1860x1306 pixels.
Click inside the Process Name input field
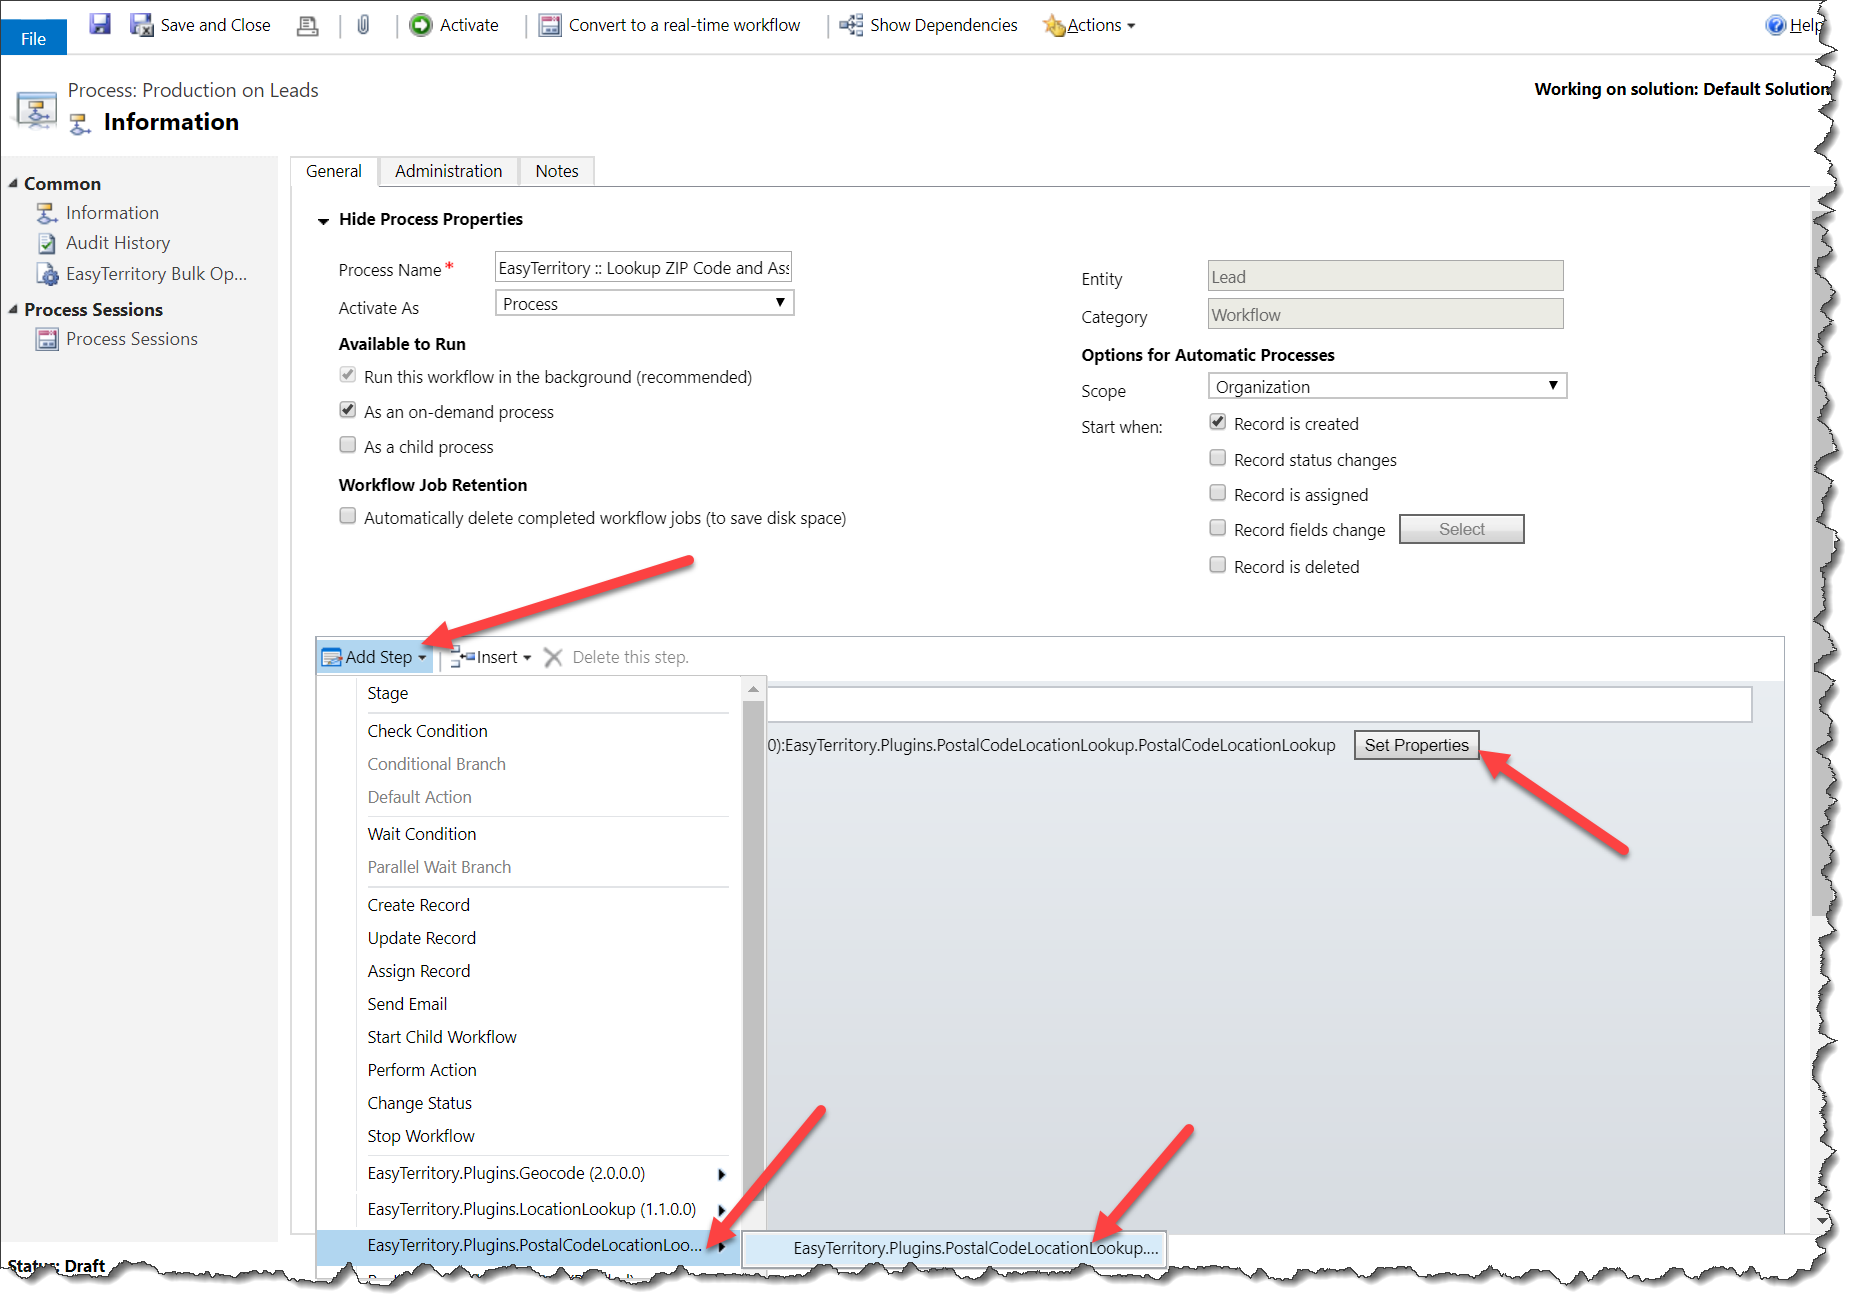pos(642,267)
